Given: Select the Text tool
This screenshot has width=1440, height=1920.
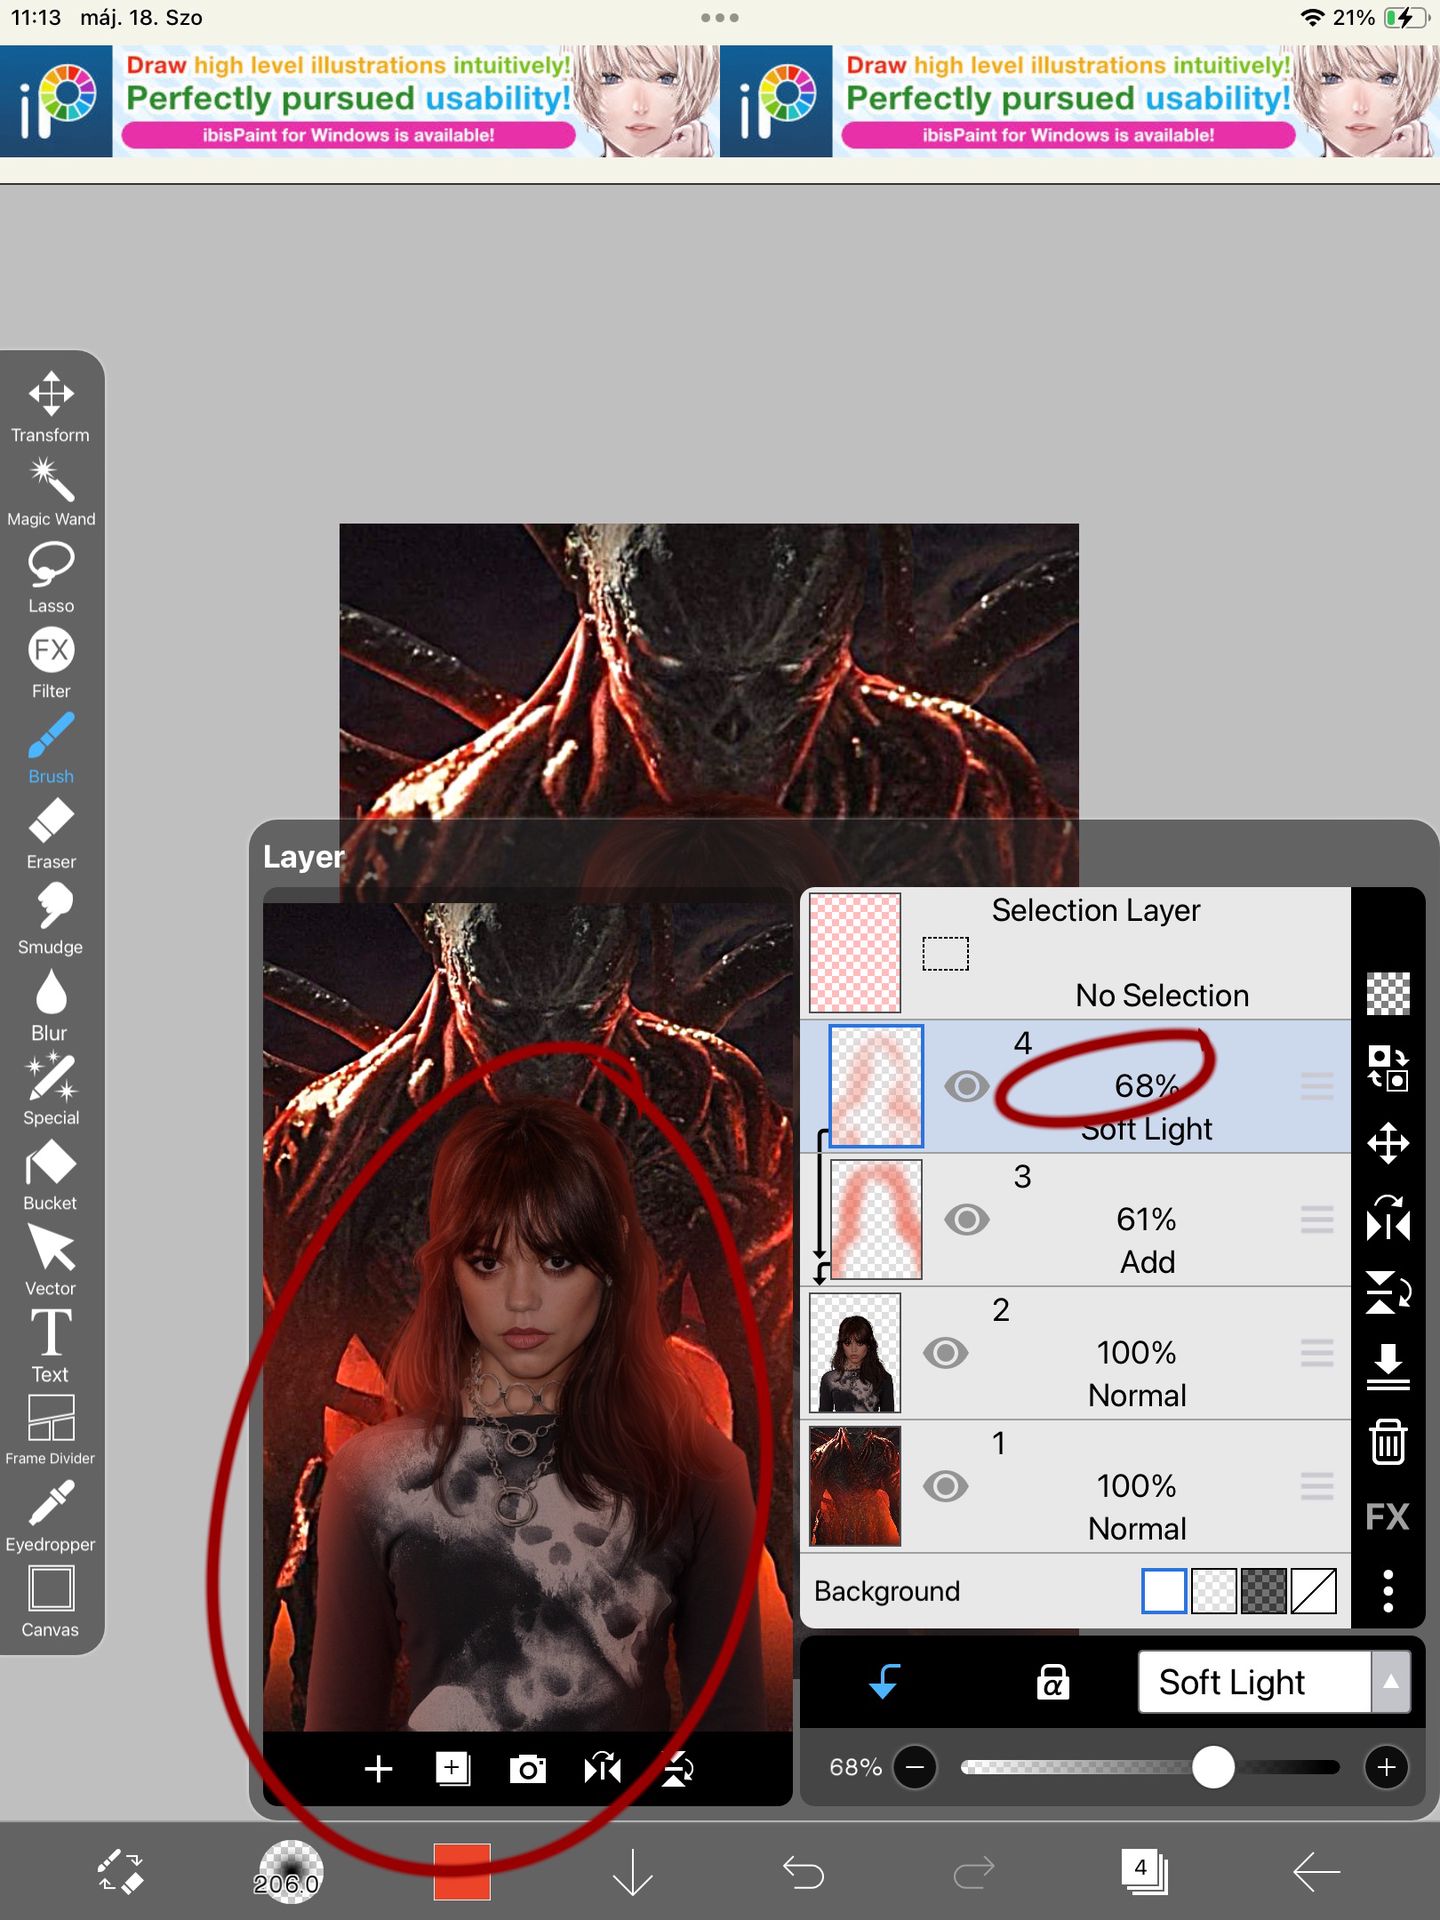Looking at the screenshot, I should coord(51,1346).
